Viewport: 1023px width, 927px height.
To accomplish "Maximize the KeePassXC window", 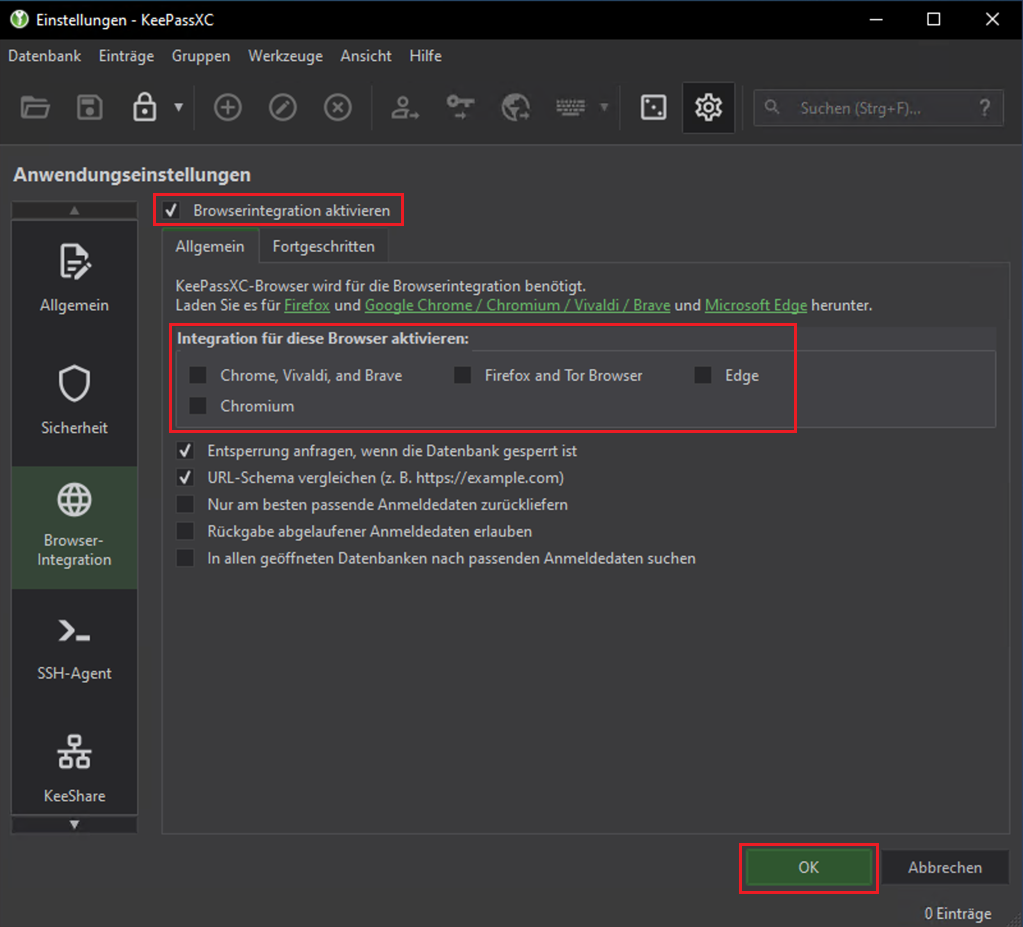I will (934, 20).
